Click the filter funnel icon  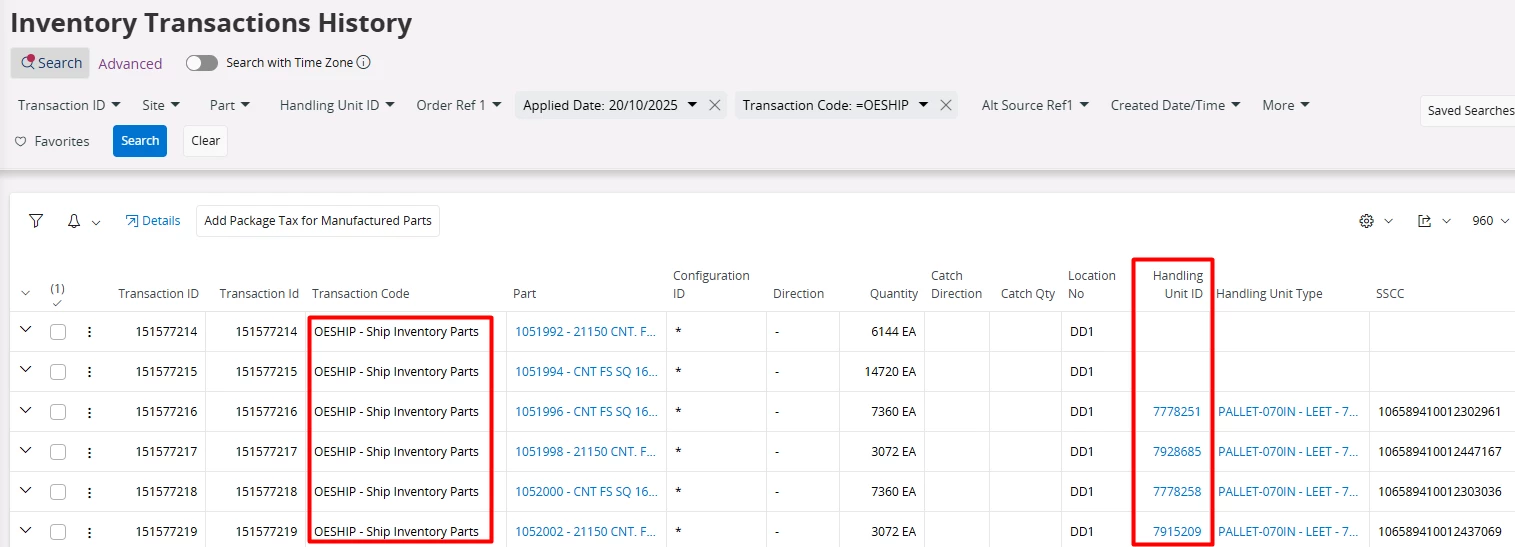coord(36,221)
